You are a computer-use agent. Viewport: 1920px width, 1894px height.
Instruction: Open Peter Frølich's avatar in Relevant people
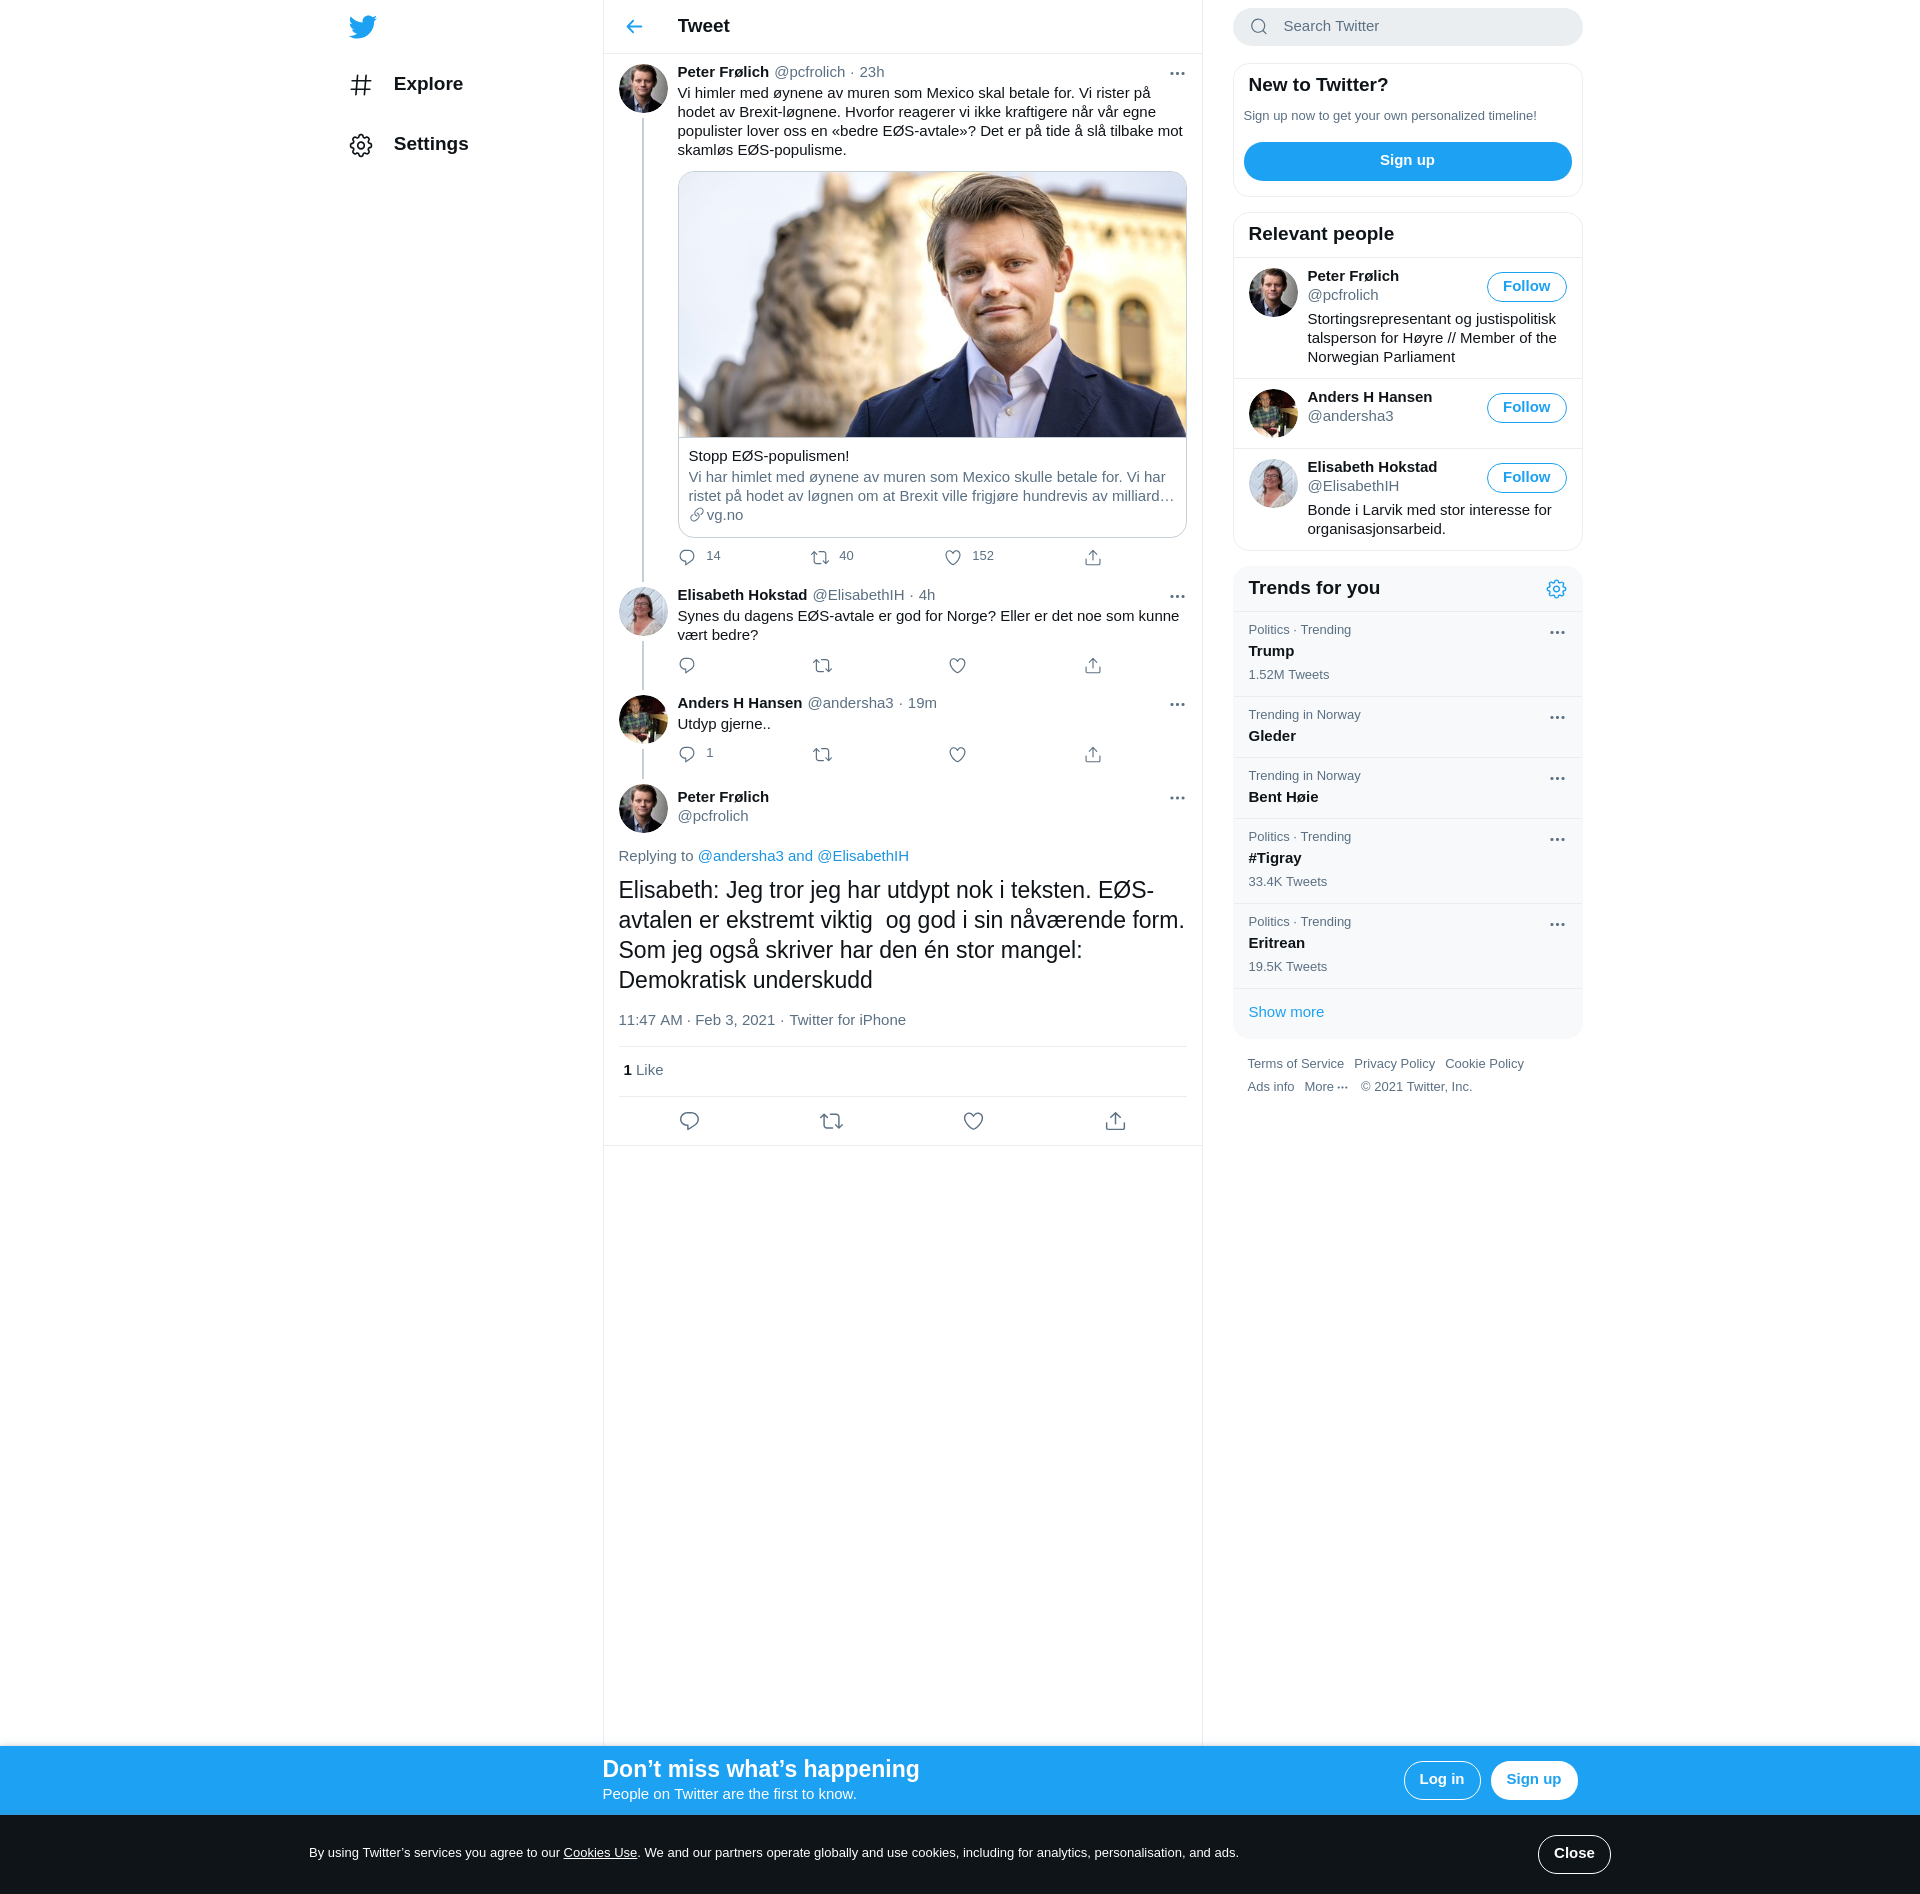(1273, 292)
